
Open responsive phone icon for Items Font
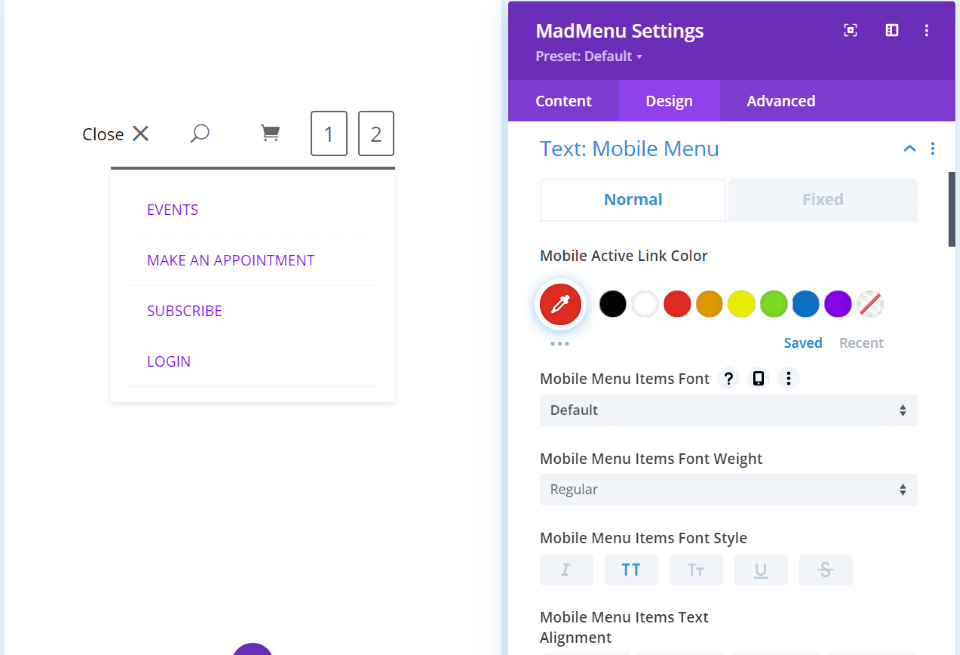pyautogui.click(x=758, y=378)
